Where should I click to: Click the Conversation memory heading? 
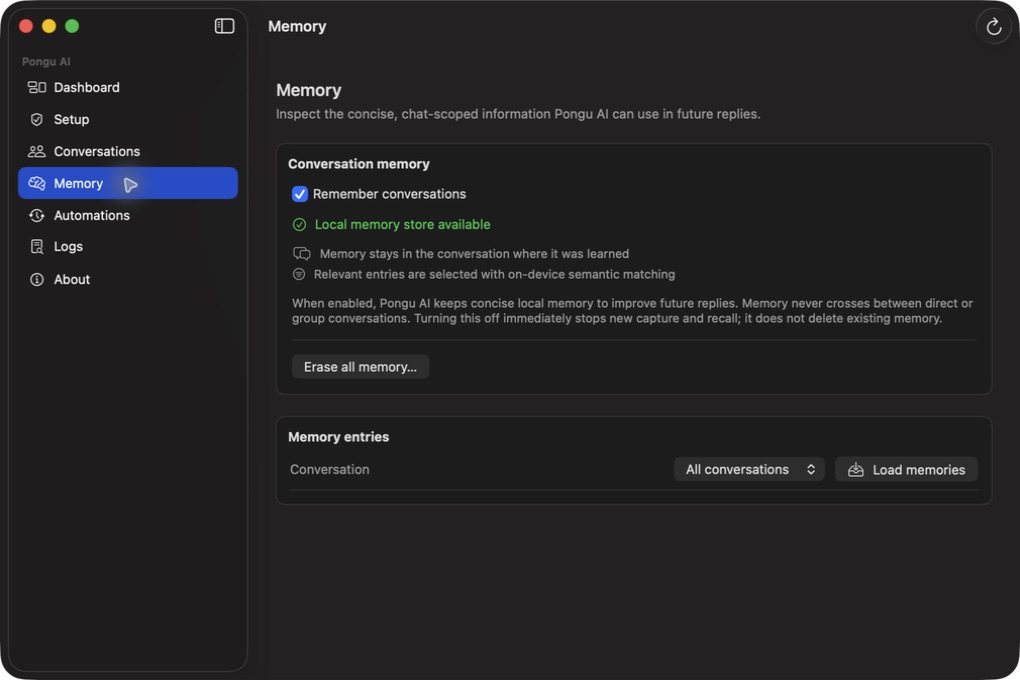358,164
